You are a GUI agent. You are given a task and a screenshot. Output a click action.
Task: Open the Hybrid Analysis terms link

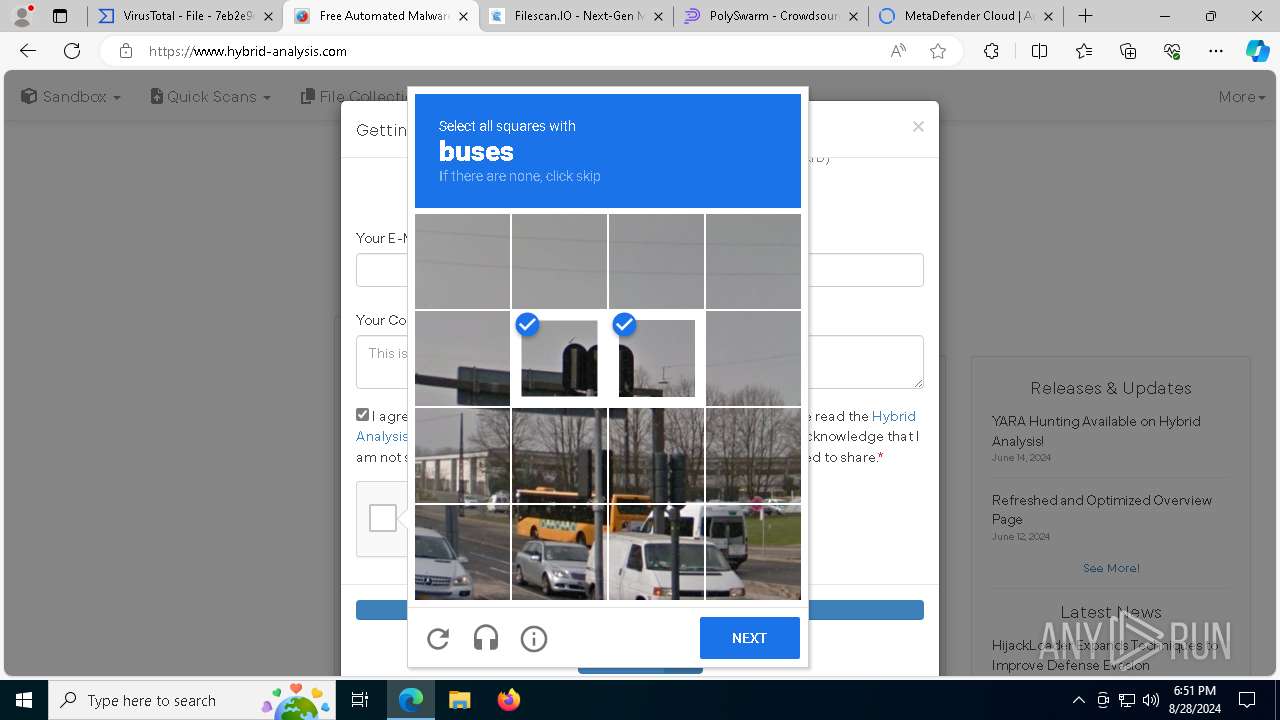(893, 416)
